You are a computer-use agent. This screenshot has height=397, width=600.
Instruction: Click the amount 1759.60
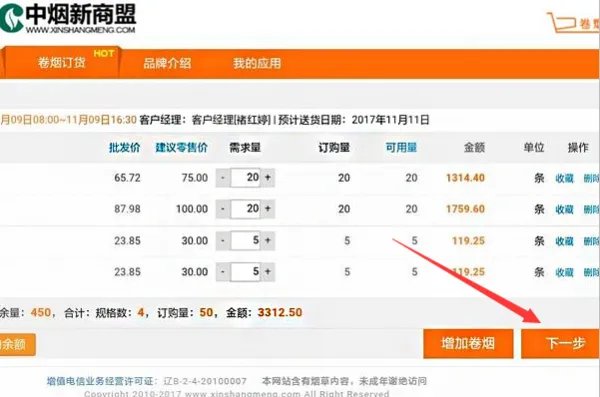465,209
